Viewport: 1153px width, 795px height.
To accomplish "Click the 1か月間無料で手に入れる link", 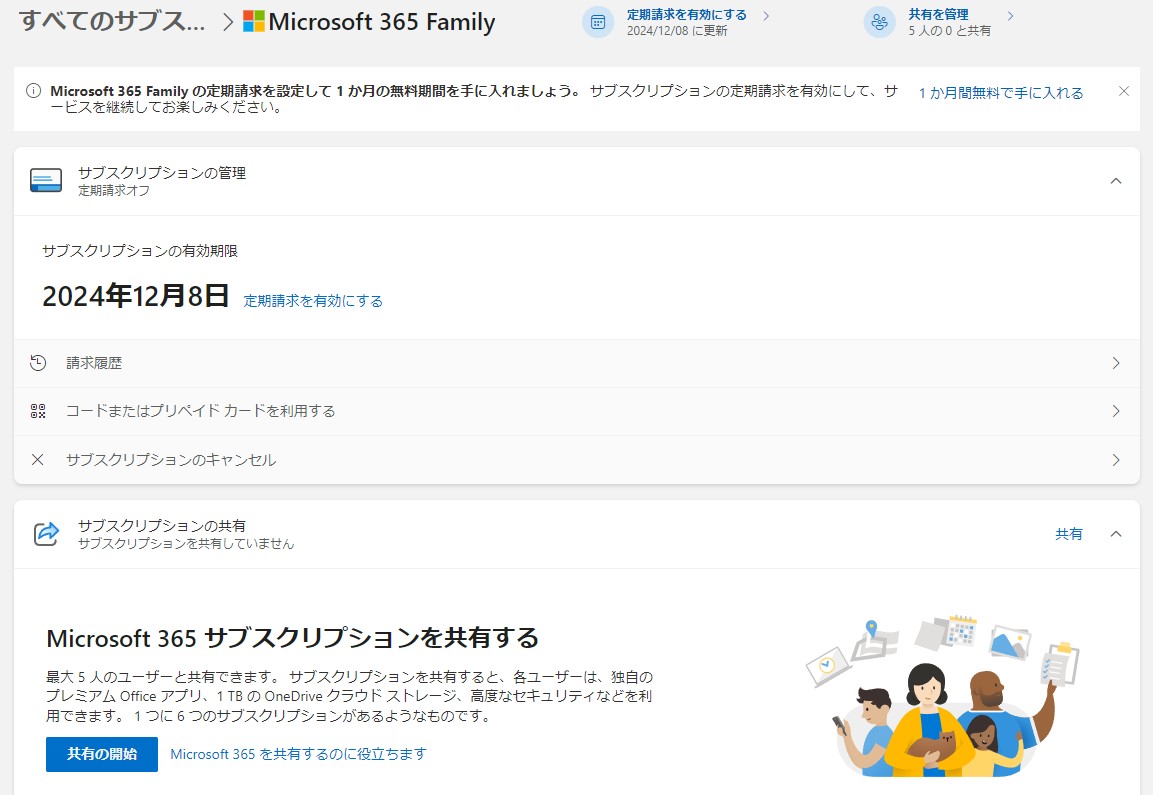I will coord(1000,93).
